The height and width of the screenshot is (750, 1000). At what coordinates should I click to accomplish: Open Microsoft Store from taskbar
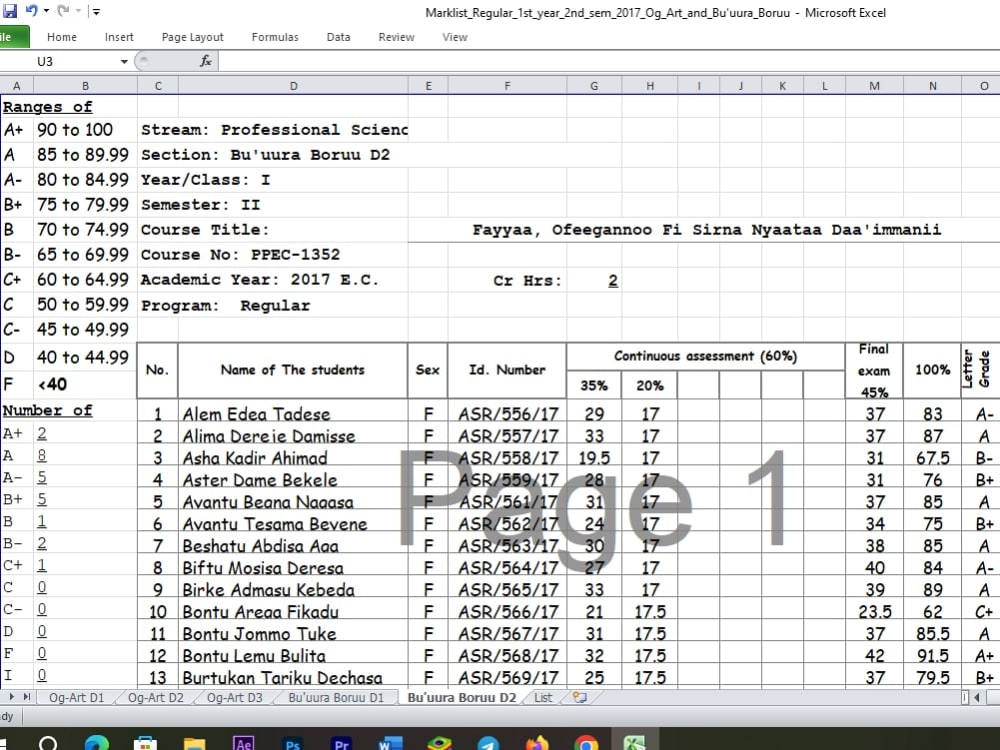pyautogui.click(x=145, y=744)
